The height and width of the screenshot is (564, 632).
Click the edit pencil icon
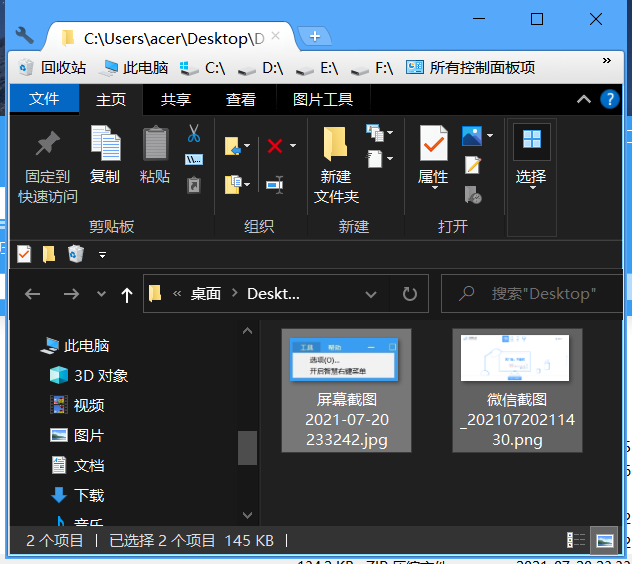[x=473, y=164]
